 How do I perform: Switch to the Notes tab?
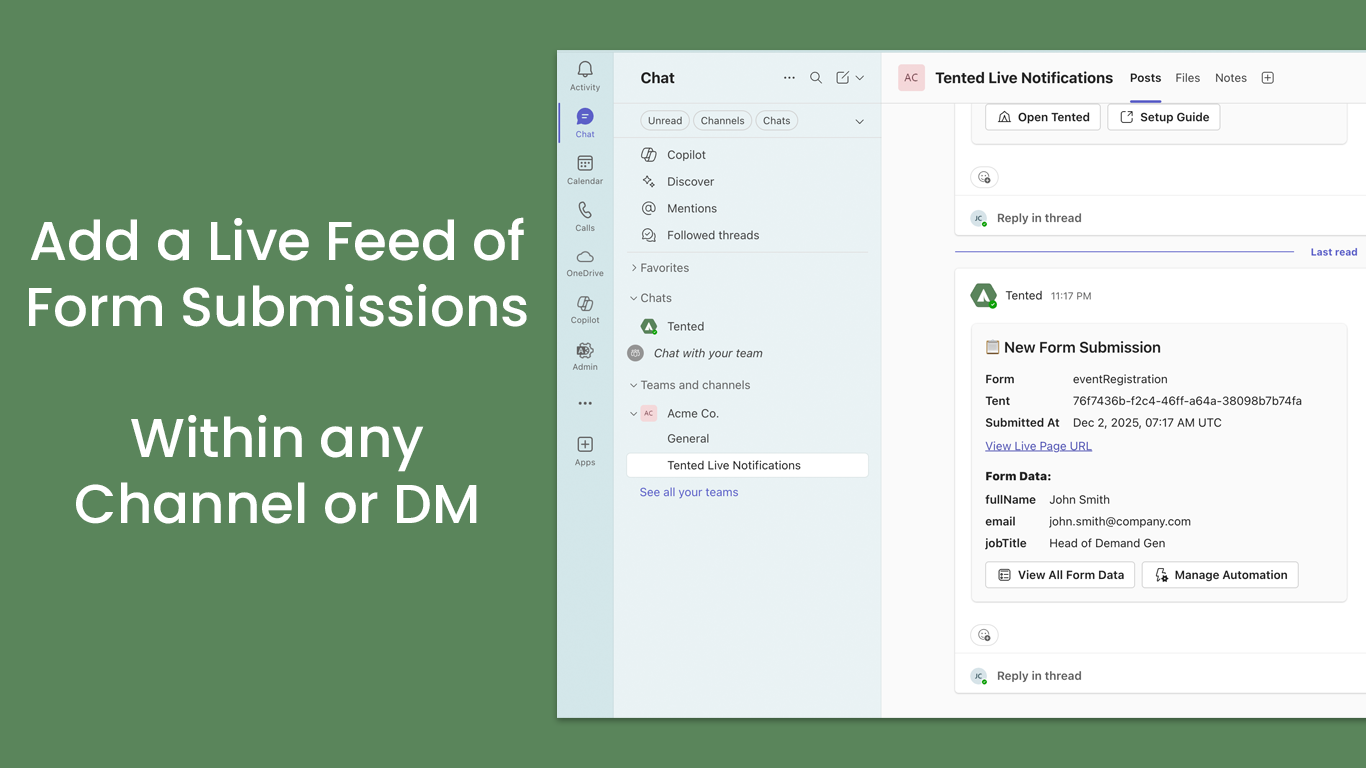coord(1231,78)
